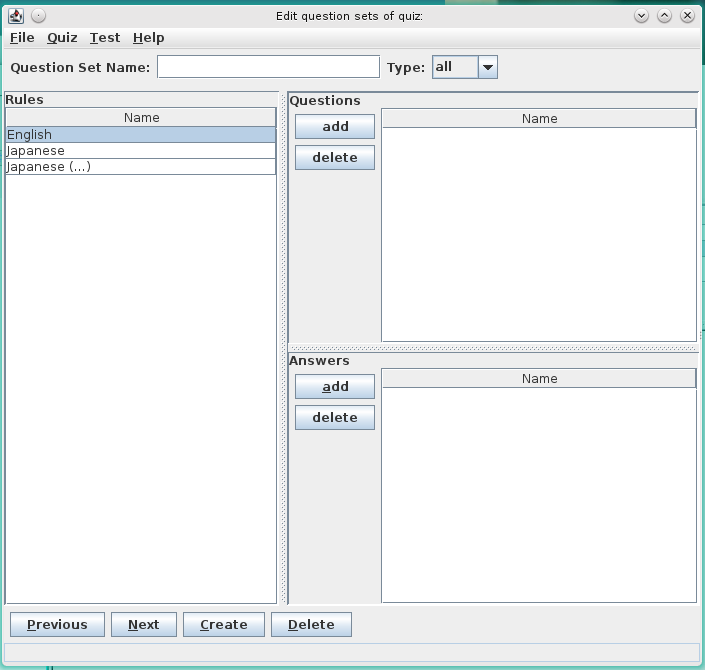Select the 'Japanese (...)' rule row
The height and width of the screenshot is (670, 705).
(x=141, y=167)
